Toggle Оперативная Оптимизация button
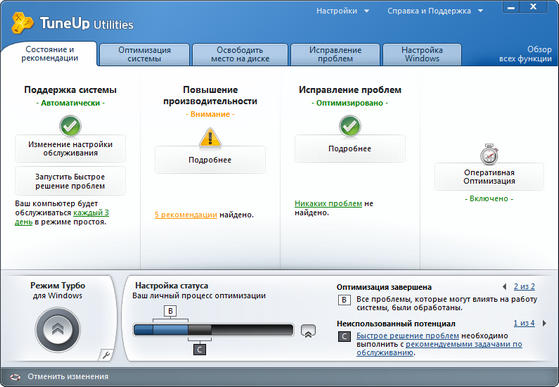Viewport: 559px width, 387px height. click(x=489, y=177)
